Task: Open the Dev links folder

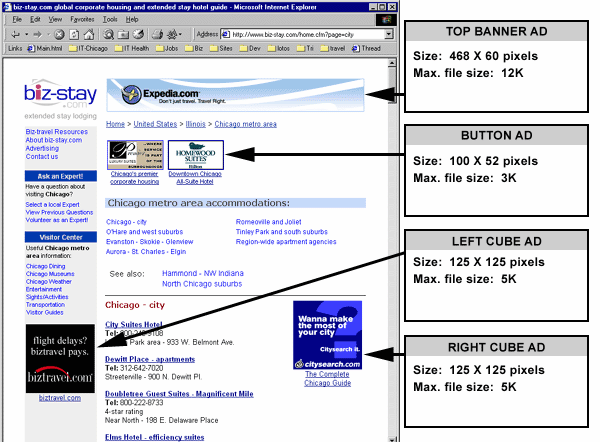Action: (250, 49)
